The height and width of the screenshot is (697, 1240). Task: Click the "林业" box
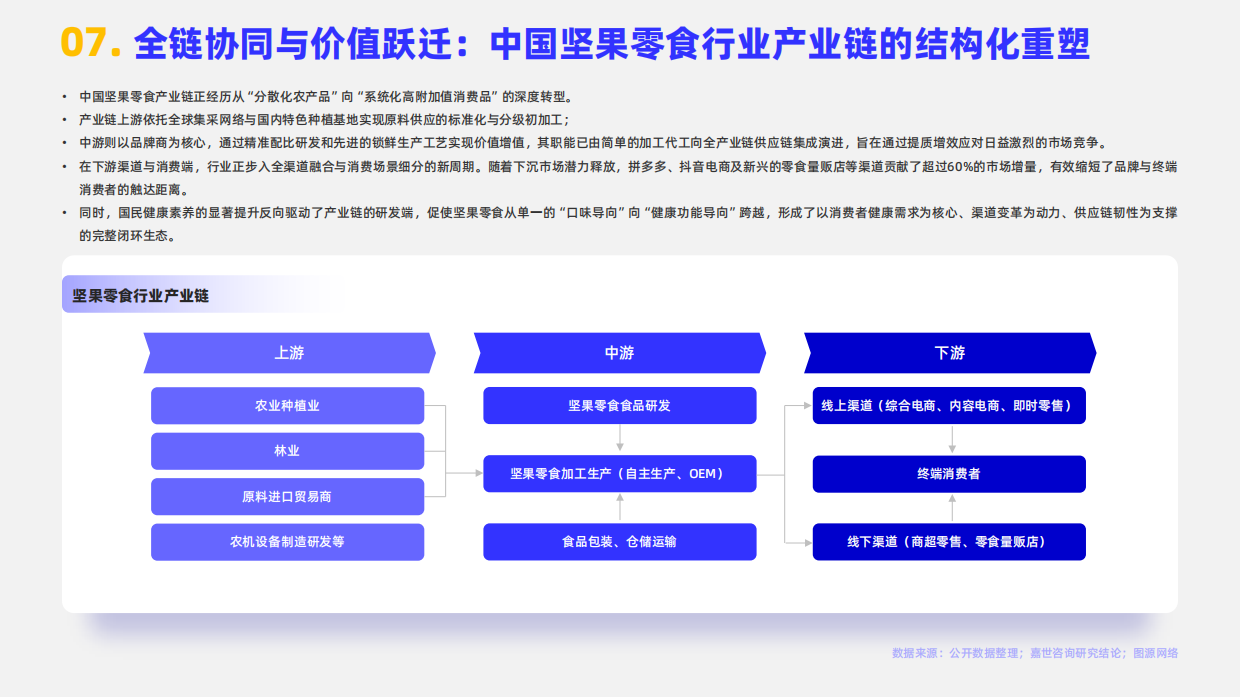click(x=288, y=451)
